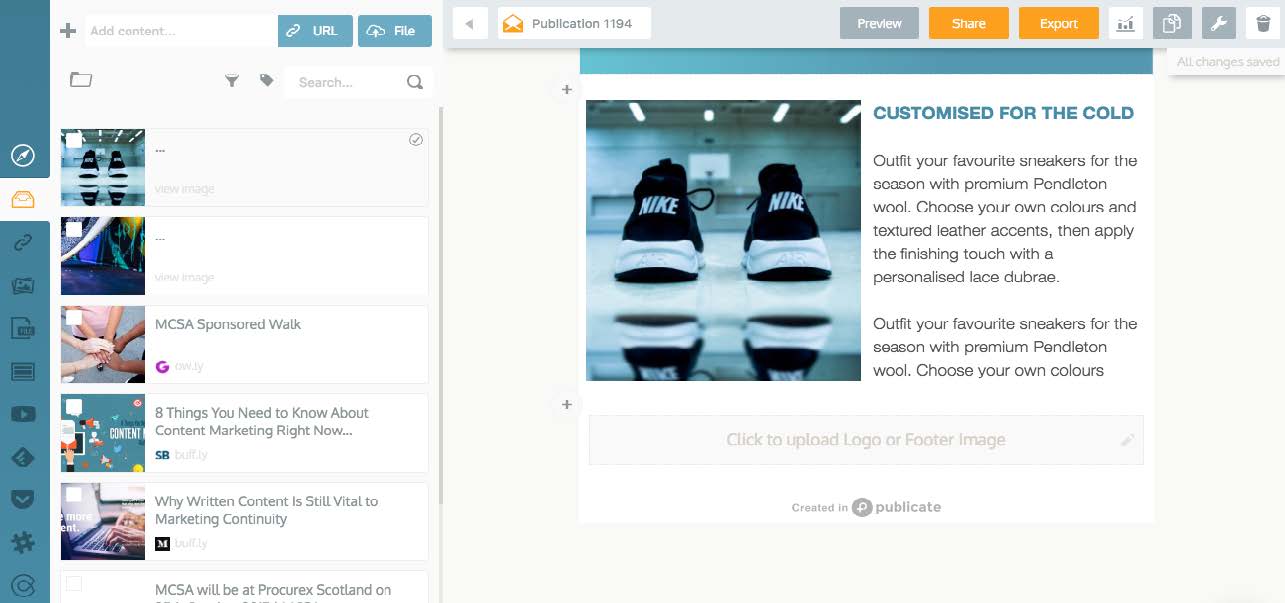
Task: Tick checkbox on Nike sneakers library item
Action: [74, 141]
